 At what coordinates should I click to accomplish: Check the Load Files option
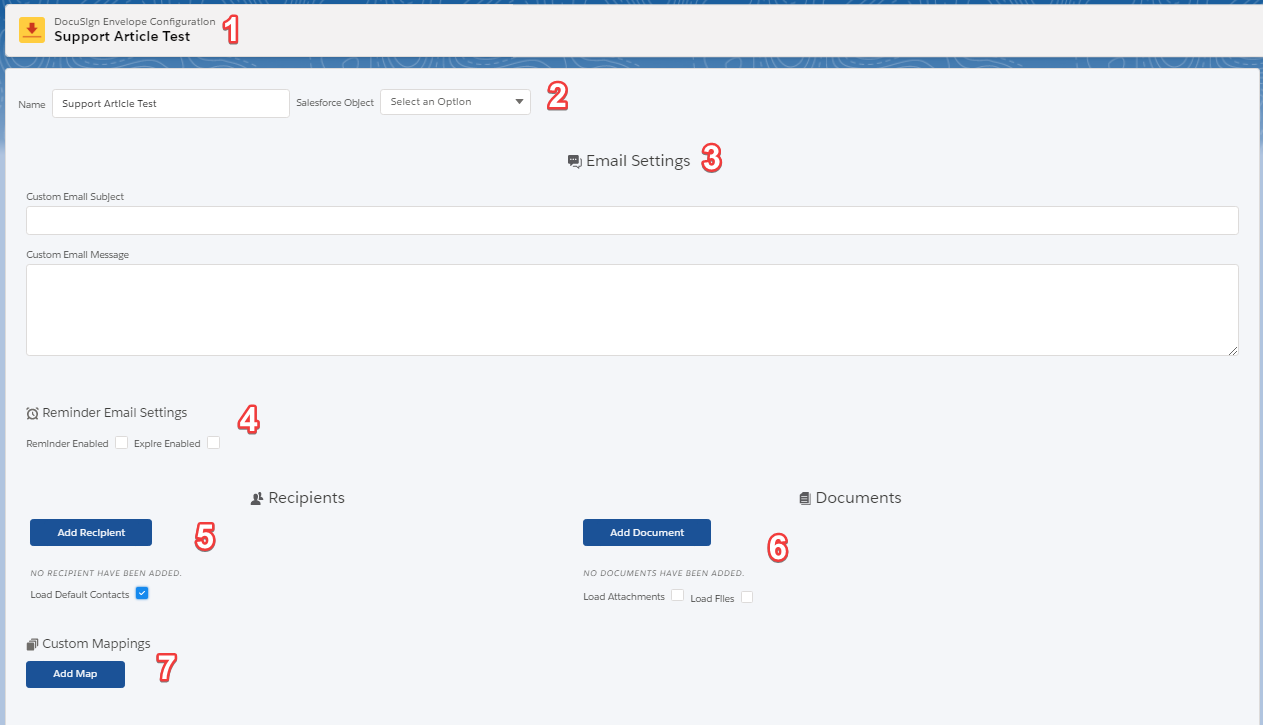click(x=746, y=596)
